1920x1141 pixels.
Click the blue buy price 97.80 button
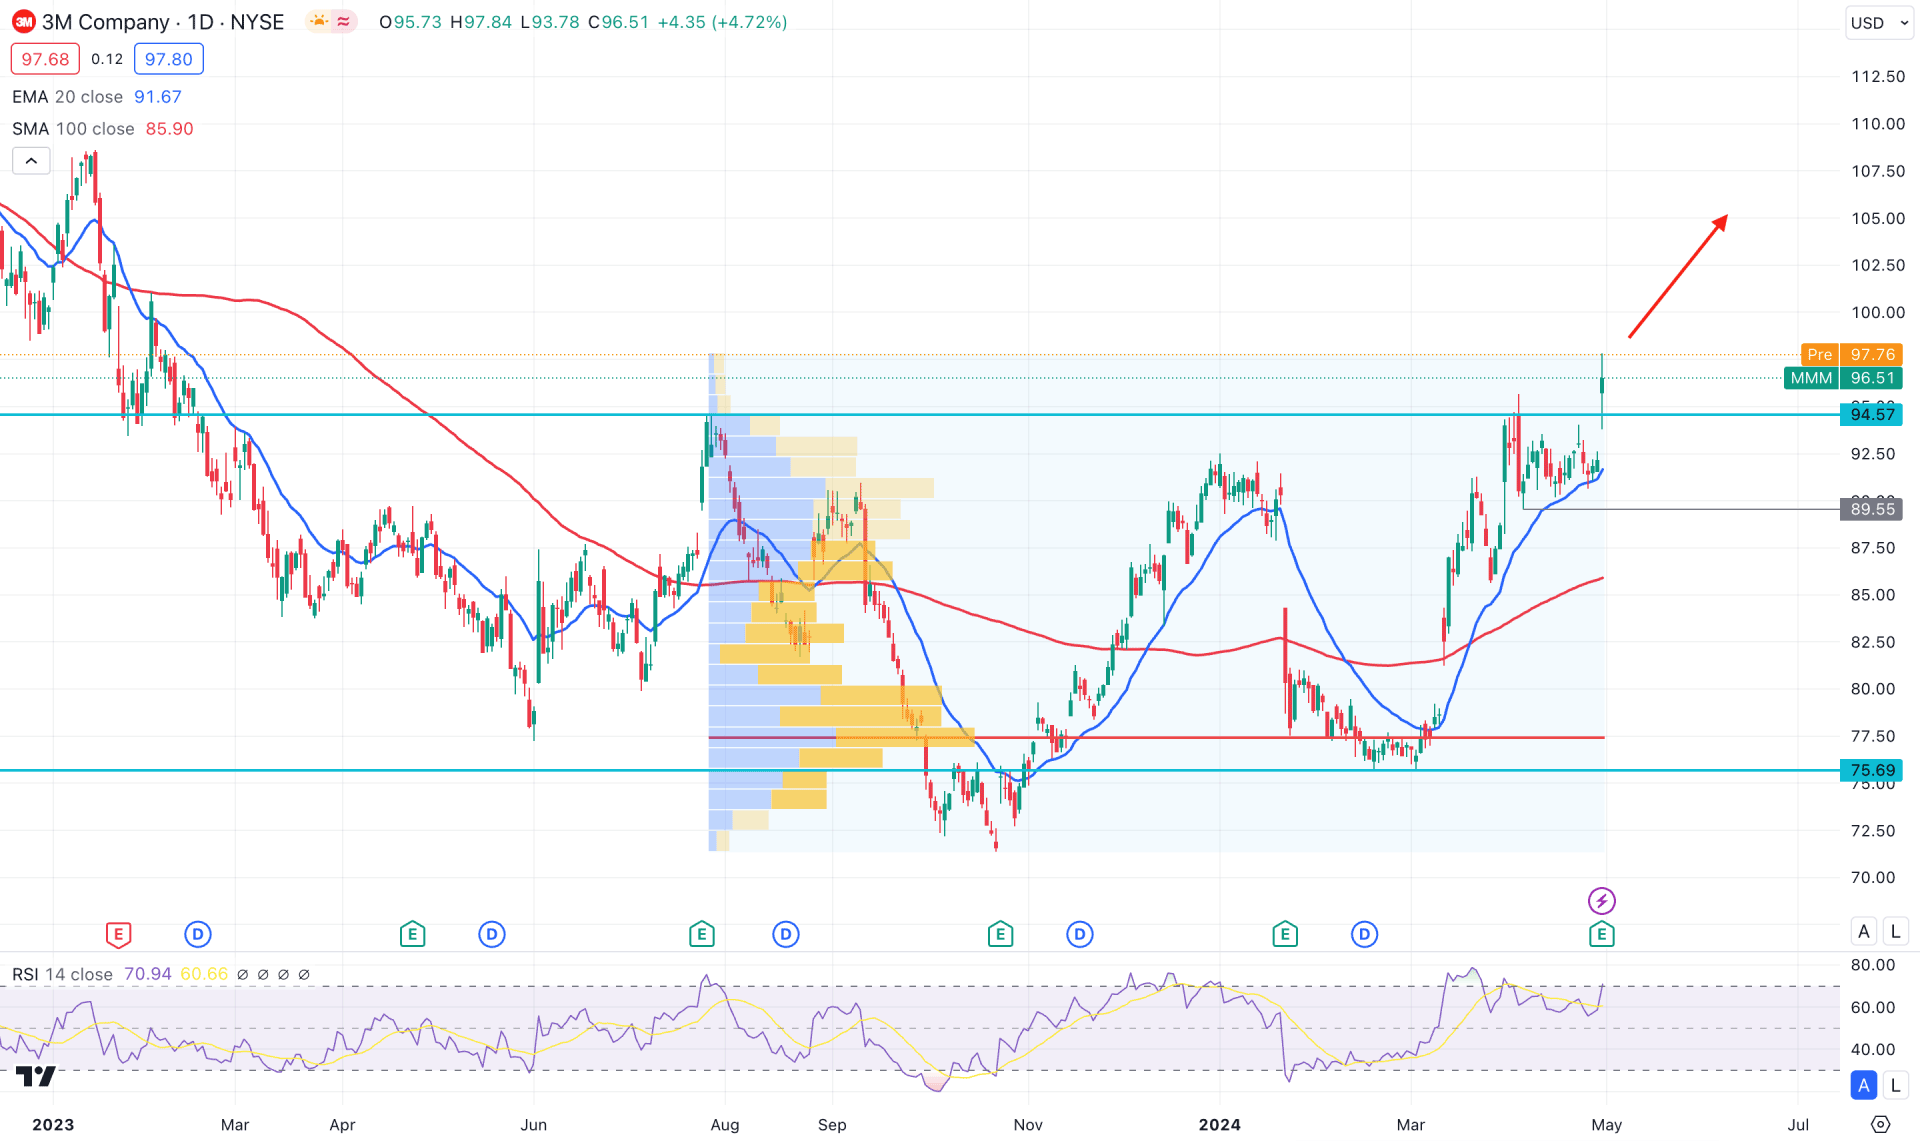pos(169,59)
